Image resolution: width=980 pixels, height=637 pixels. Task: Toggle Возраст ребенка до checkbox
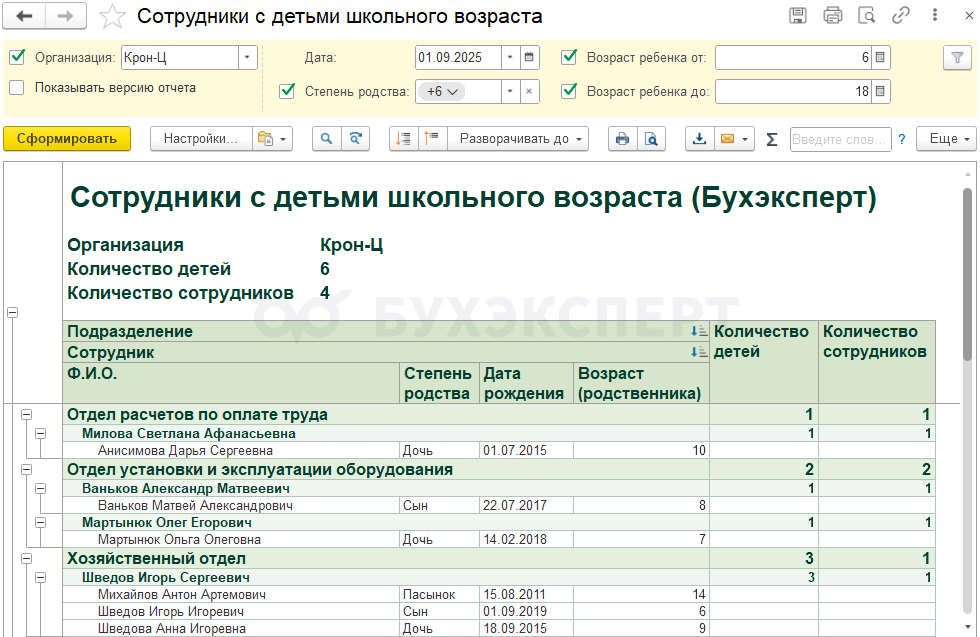[x=569, y=91]
